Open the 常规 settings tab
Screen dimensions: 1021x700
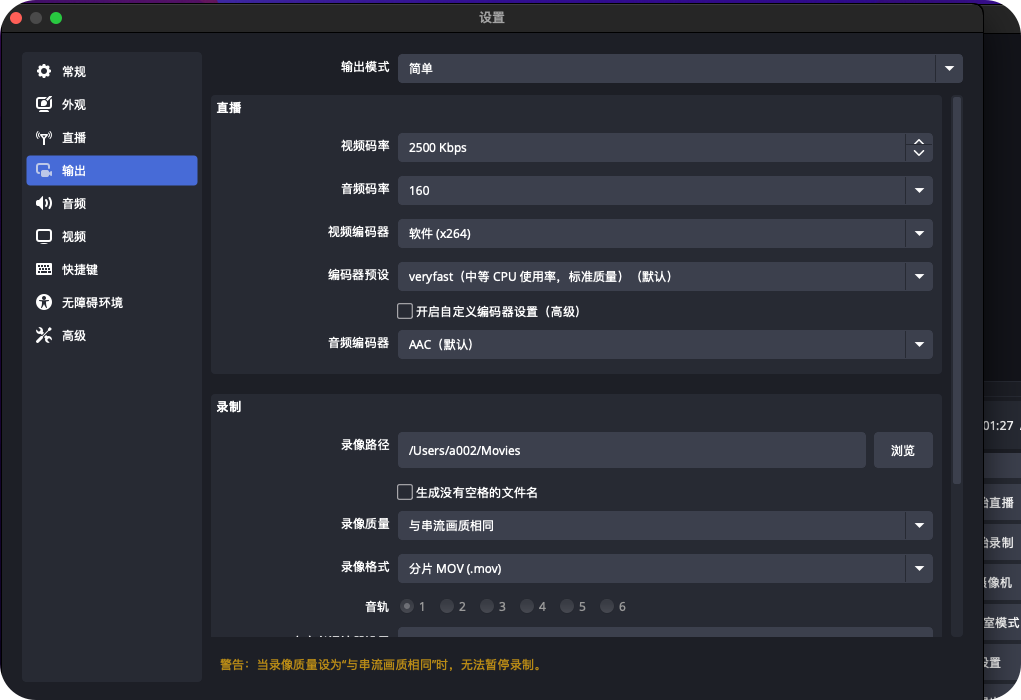tap(112, 72)
